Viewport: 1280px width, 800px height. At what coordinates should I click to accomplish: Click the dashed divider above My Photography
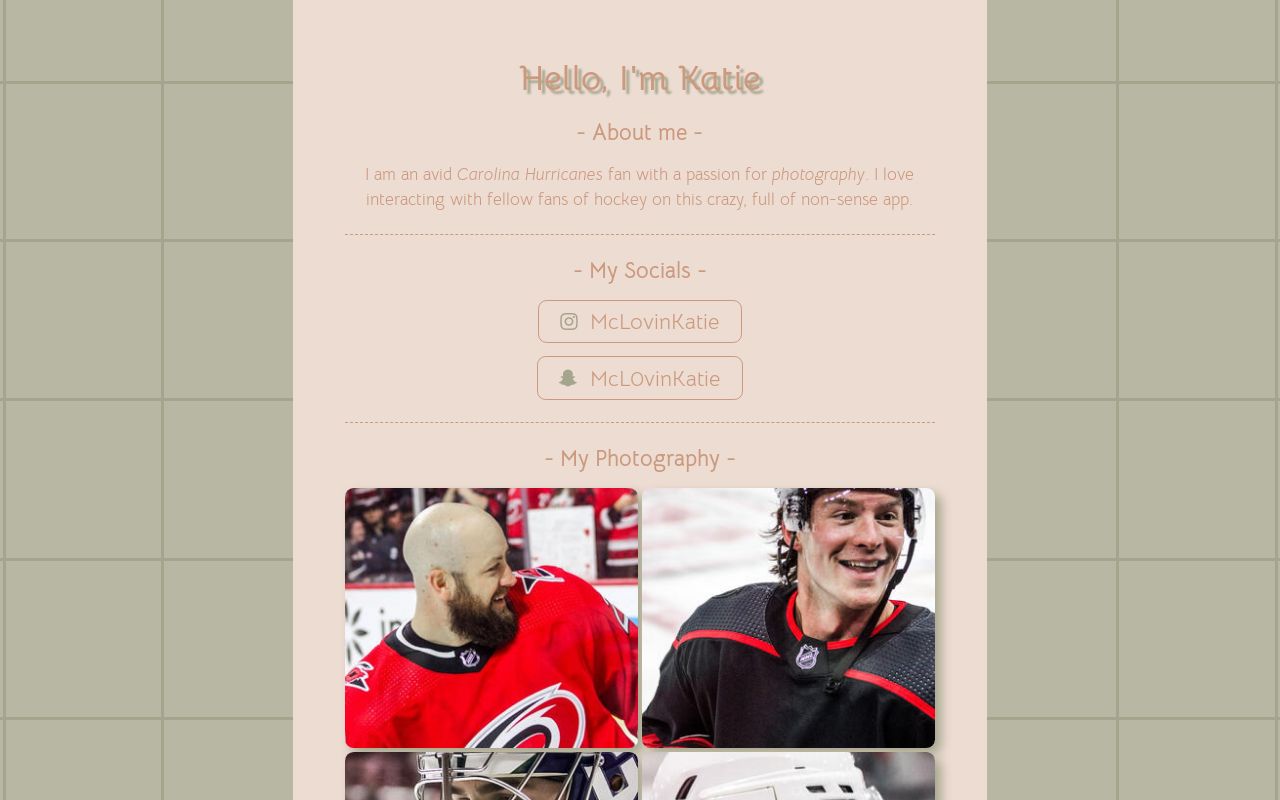tap(640, 422)
